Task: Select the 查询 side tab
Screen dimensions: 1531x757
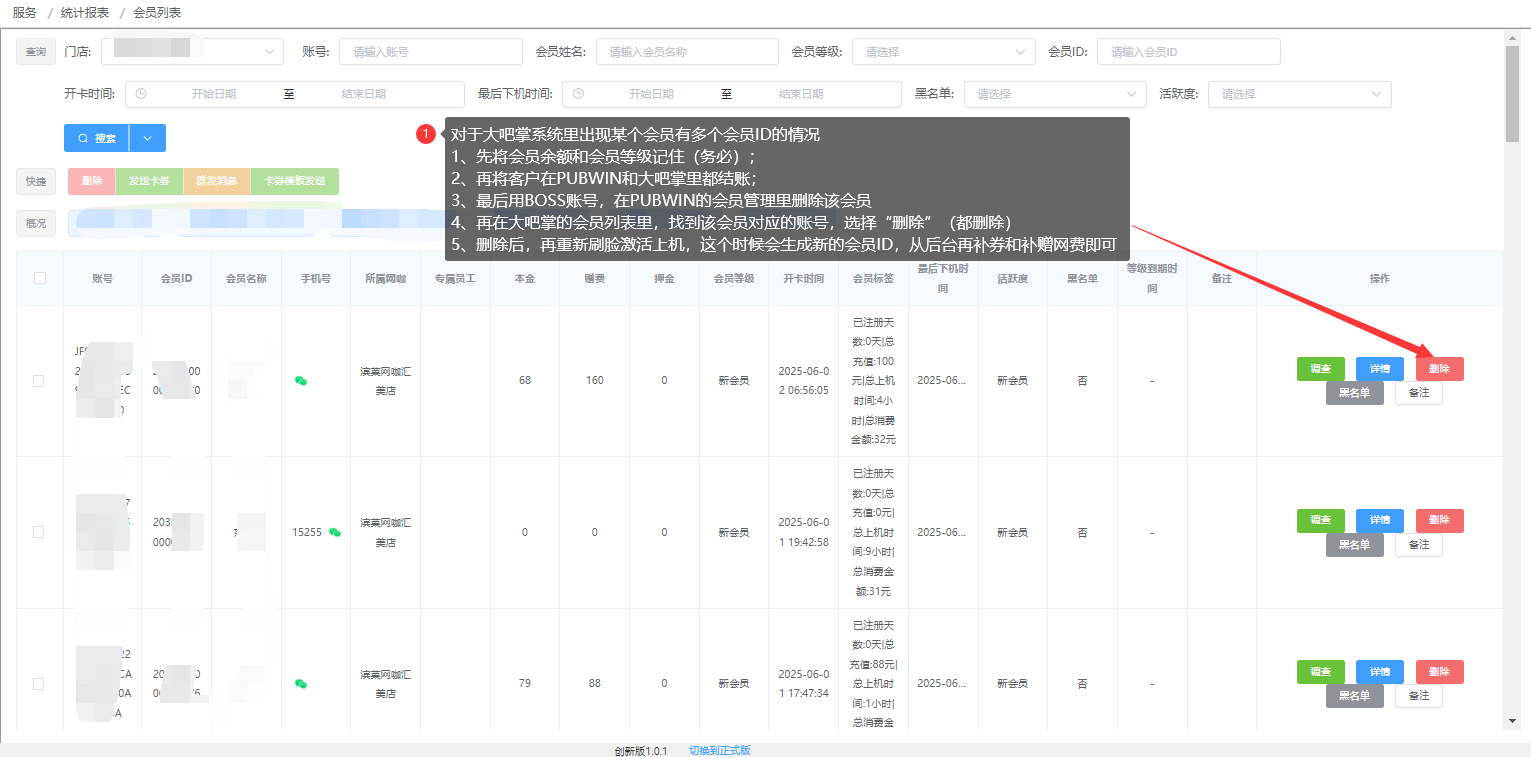Action: pos(35,52)
